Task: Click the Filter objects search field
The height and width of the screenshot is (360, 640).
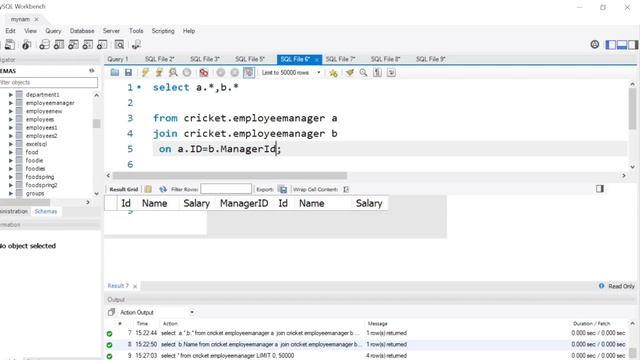Action: [48, 82]
